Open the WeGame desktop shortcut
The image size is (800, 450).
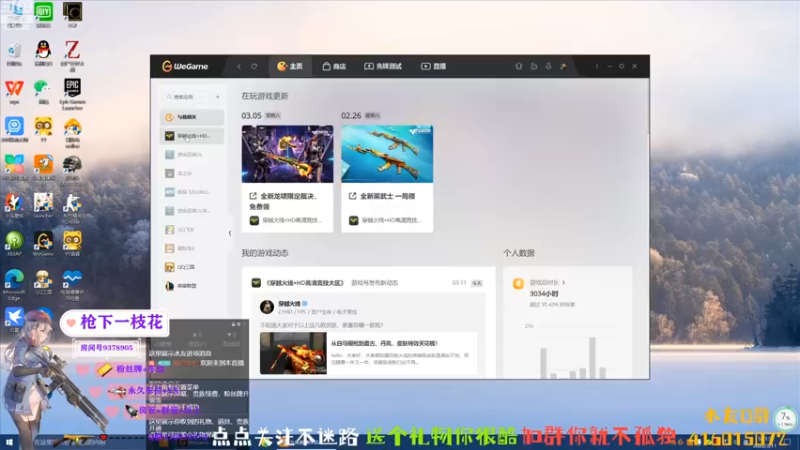coord(43,244)
